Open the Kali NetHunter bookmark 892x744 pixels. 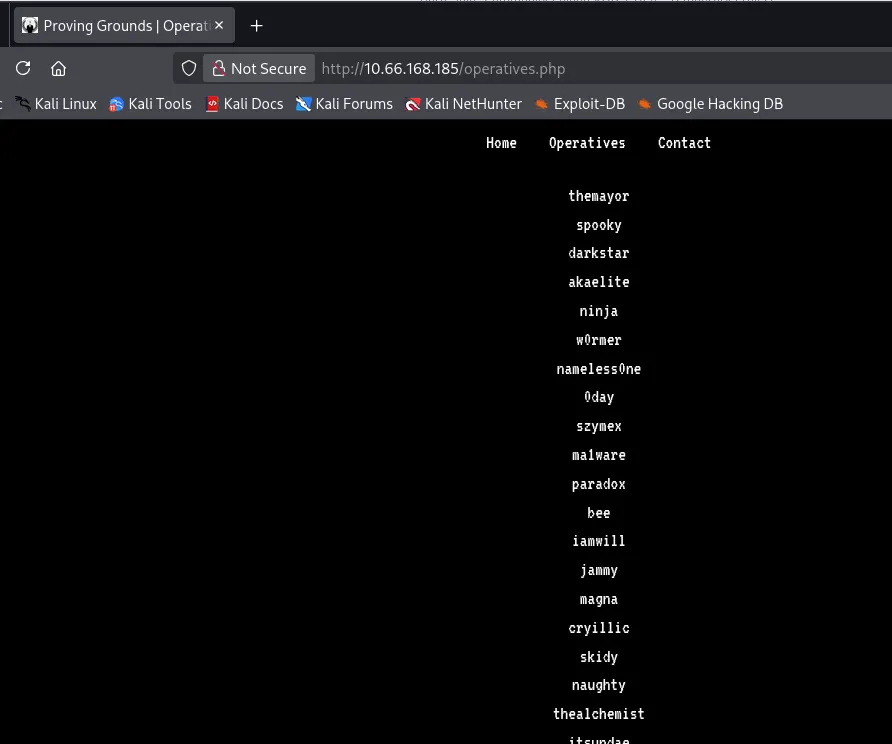click(x=463, y=104)
